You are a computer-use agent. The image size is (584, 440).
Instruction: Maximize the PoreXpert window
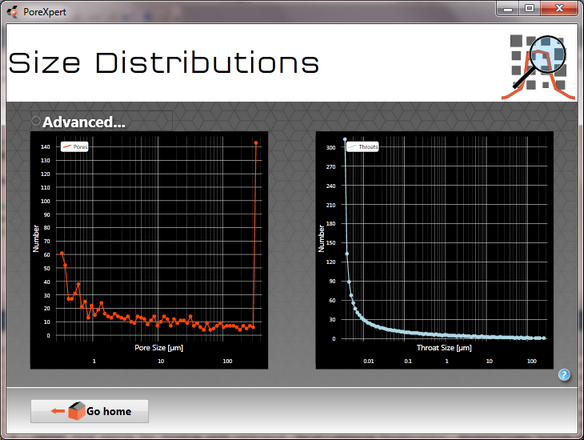click(x=529, y=9)
